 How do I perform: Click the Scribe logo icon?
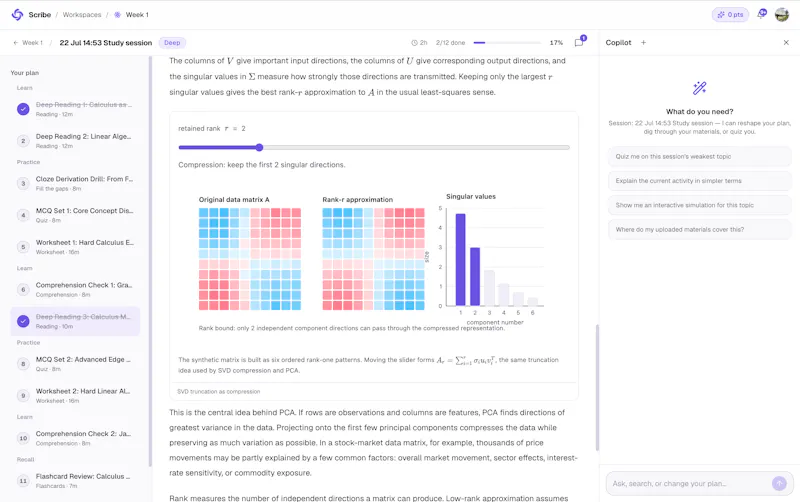17,15
